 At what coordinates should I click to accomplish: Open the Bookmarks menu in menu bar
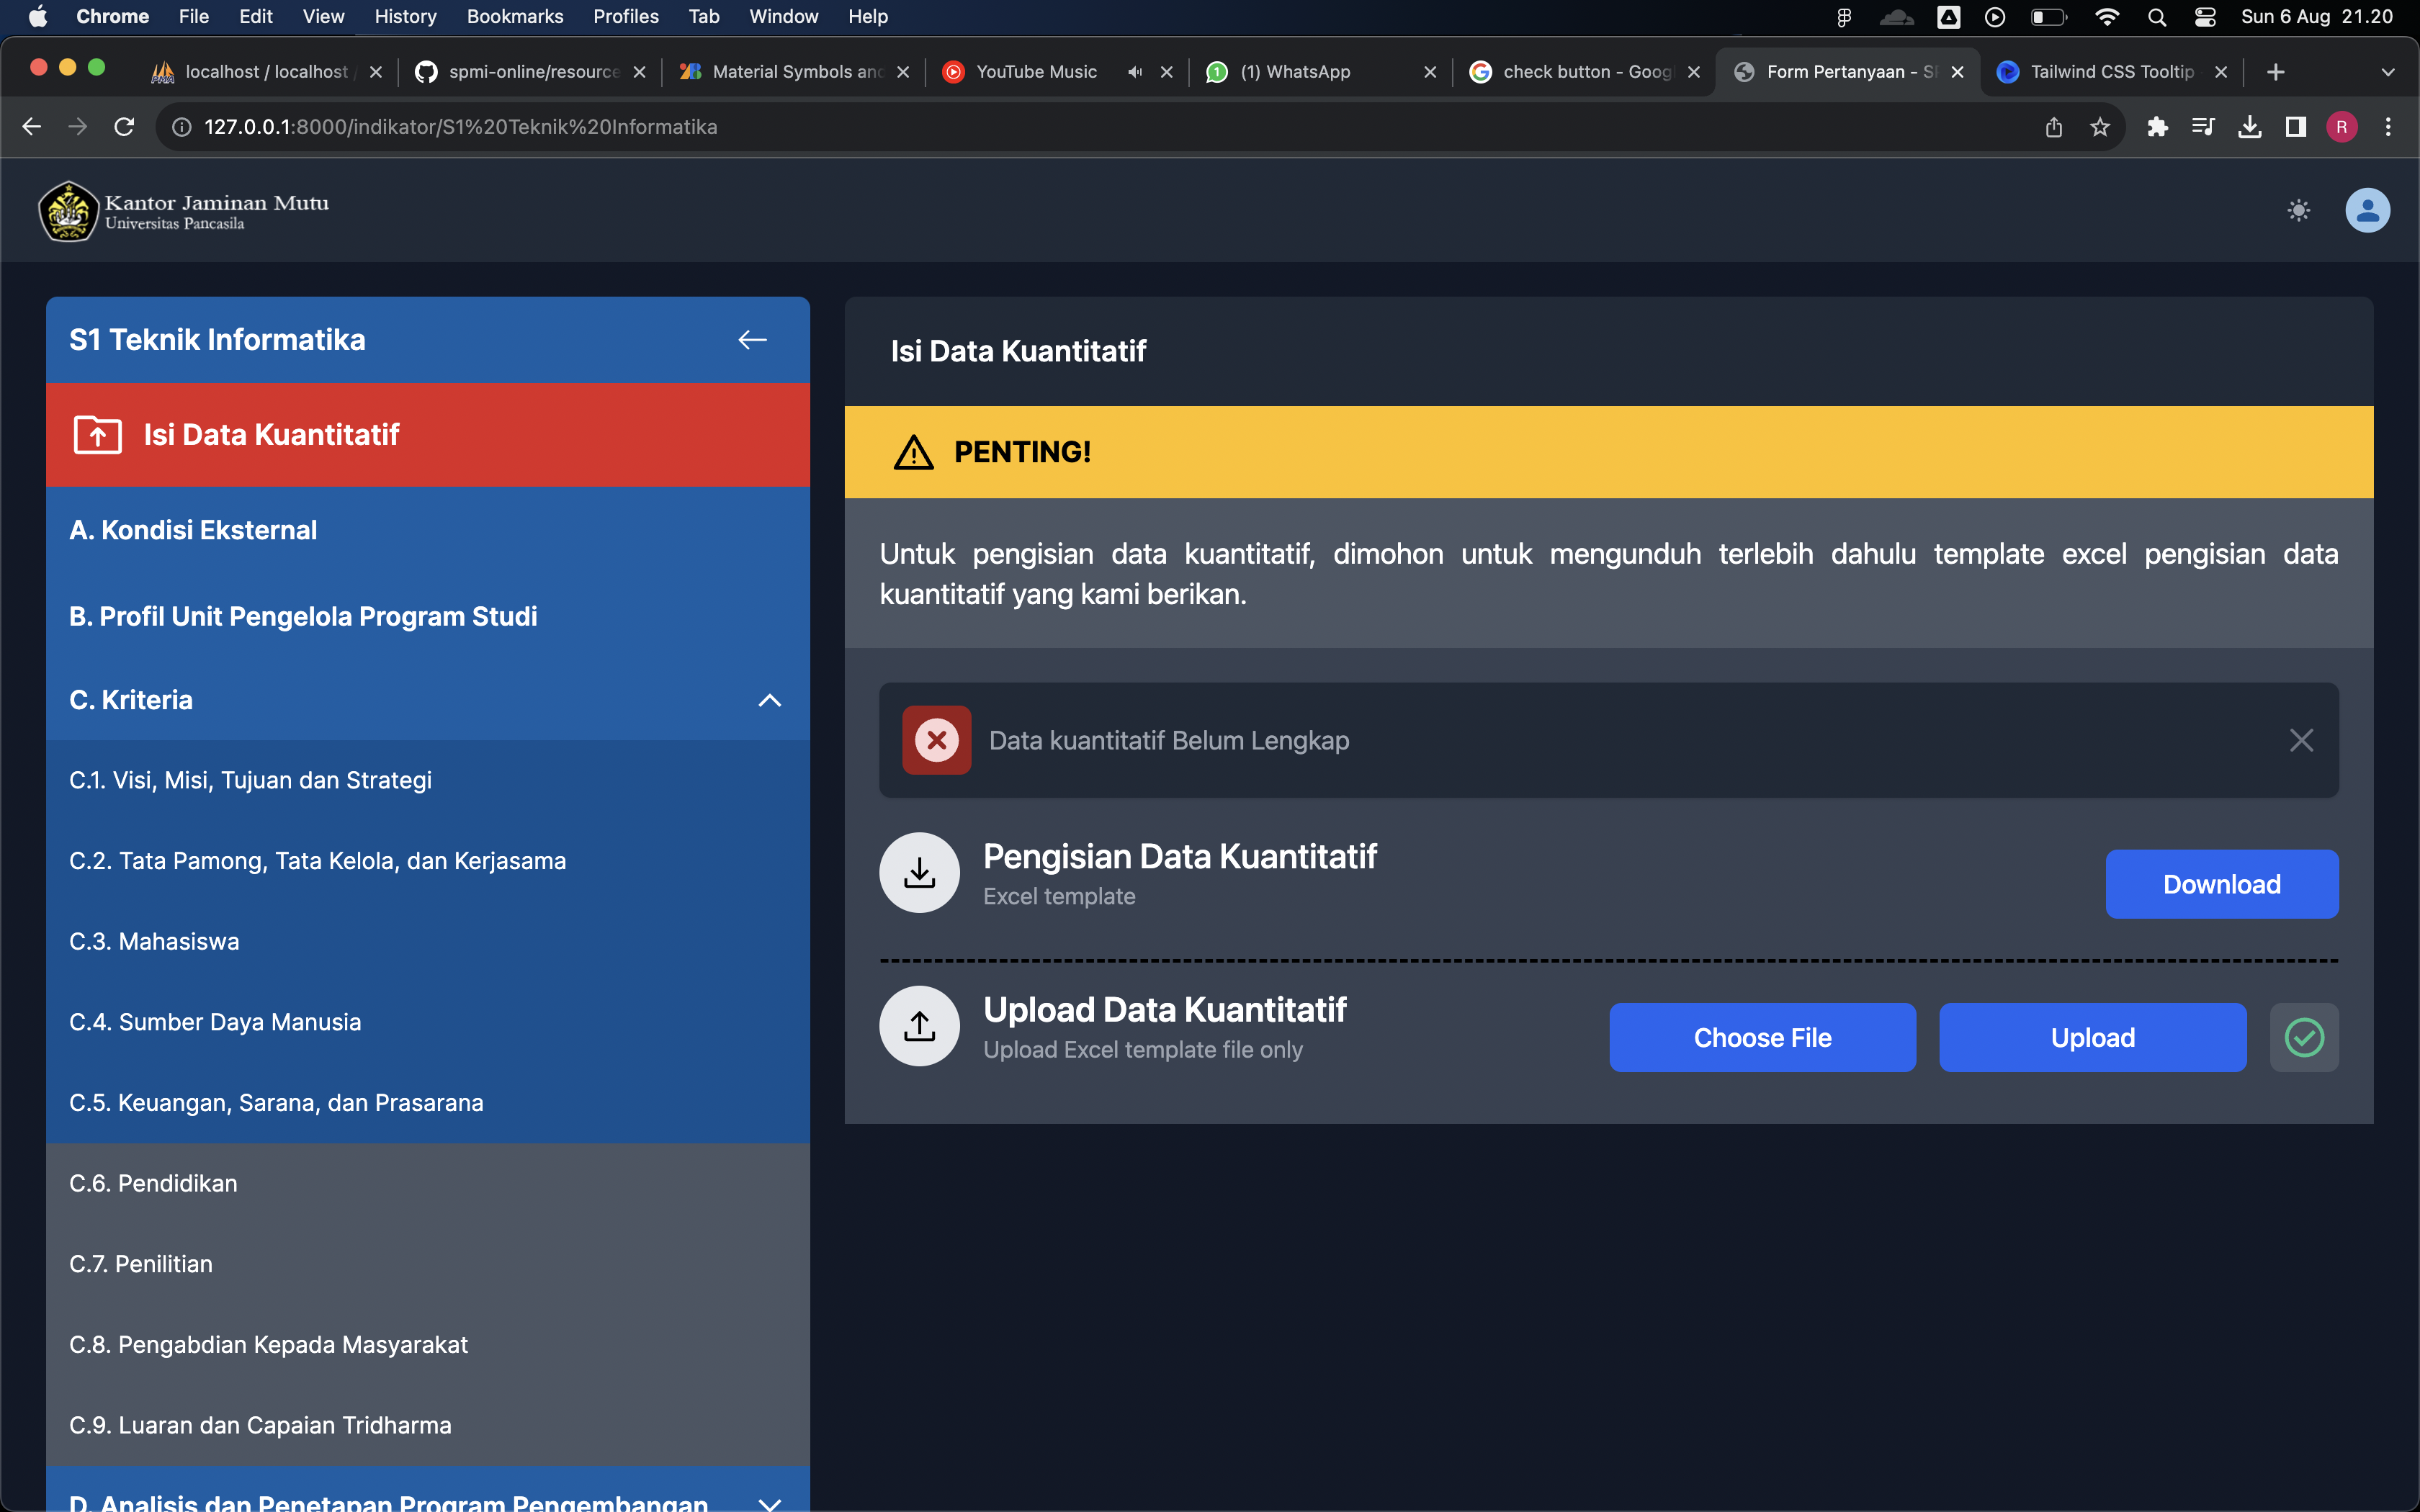click(514, 16)
